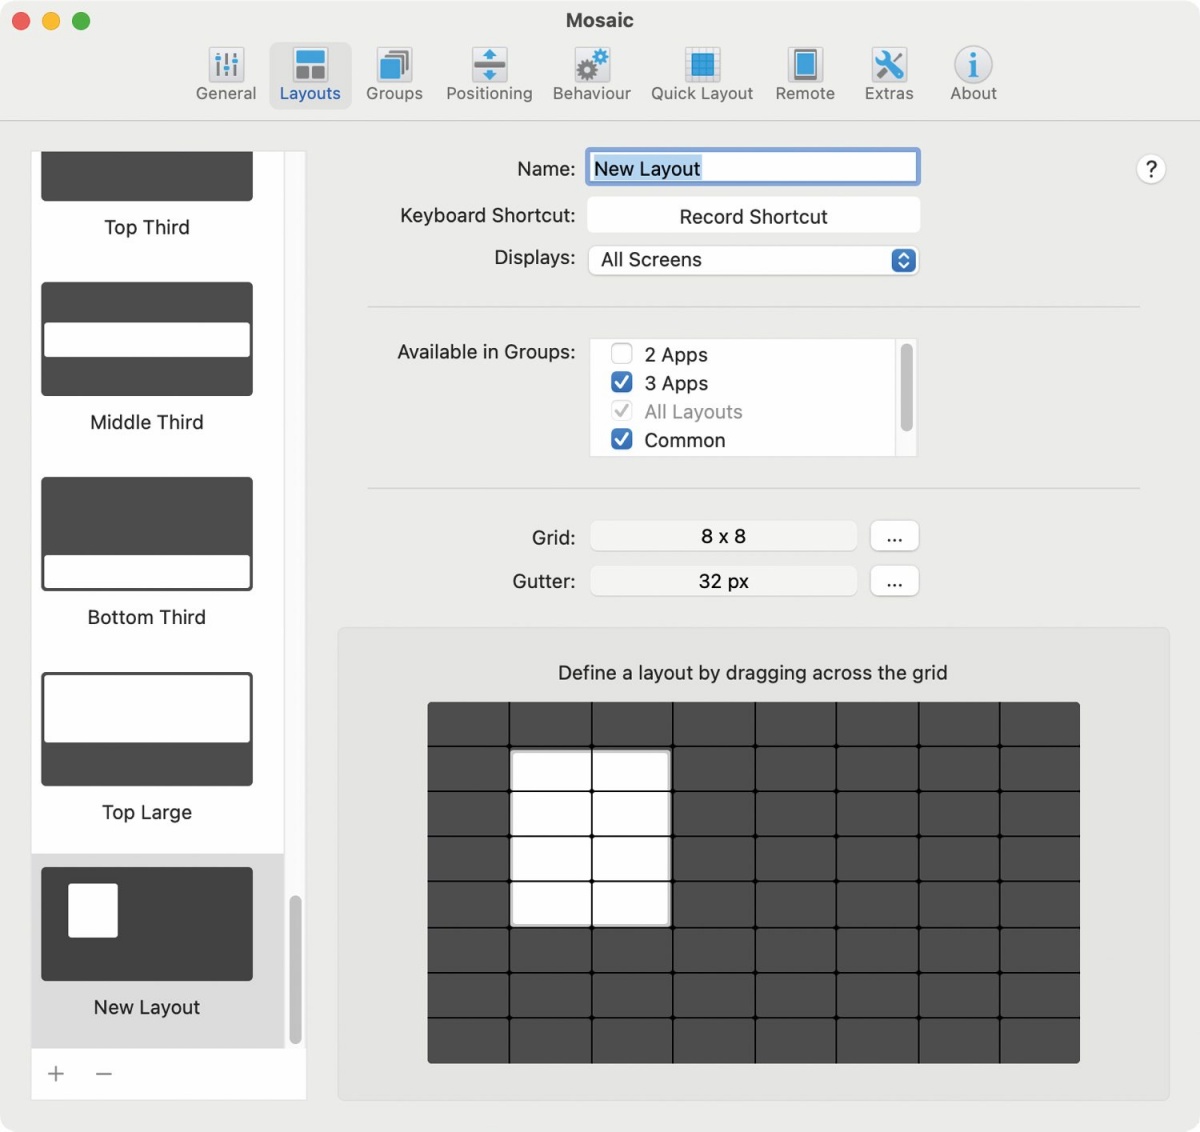Click the 8 x 8 grid value button
1200x1132 pixels.
[x=723, y=536]
